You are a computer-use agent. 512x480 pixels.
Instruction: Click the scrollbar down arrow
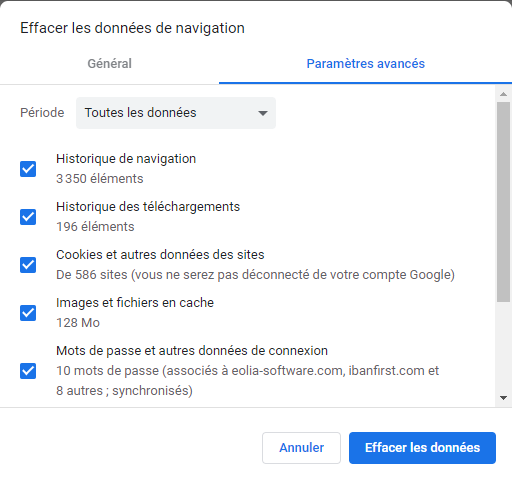tap(503, 398)
